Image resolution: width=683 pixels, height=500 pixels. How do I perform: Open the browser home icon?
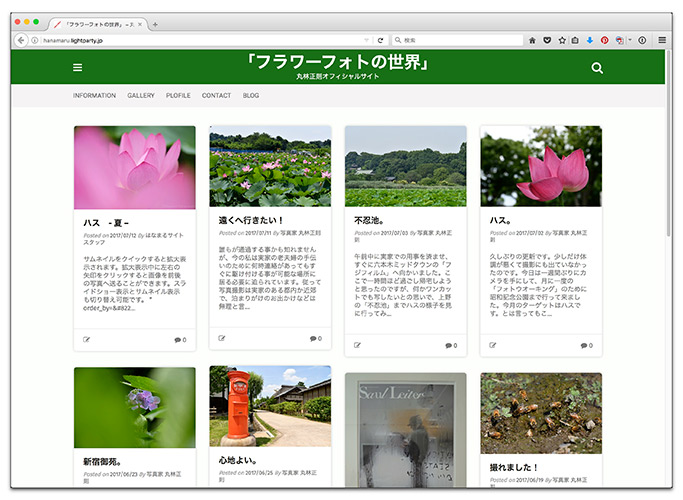click(x=532, y=41)
